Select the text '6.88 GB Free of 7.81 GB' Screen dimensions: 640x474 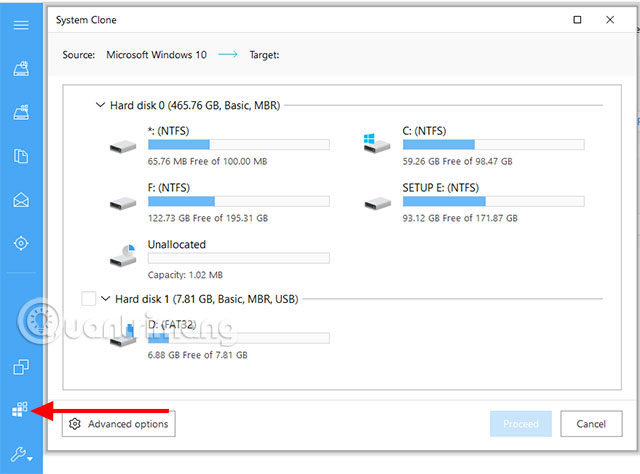(x=198, y=355)
